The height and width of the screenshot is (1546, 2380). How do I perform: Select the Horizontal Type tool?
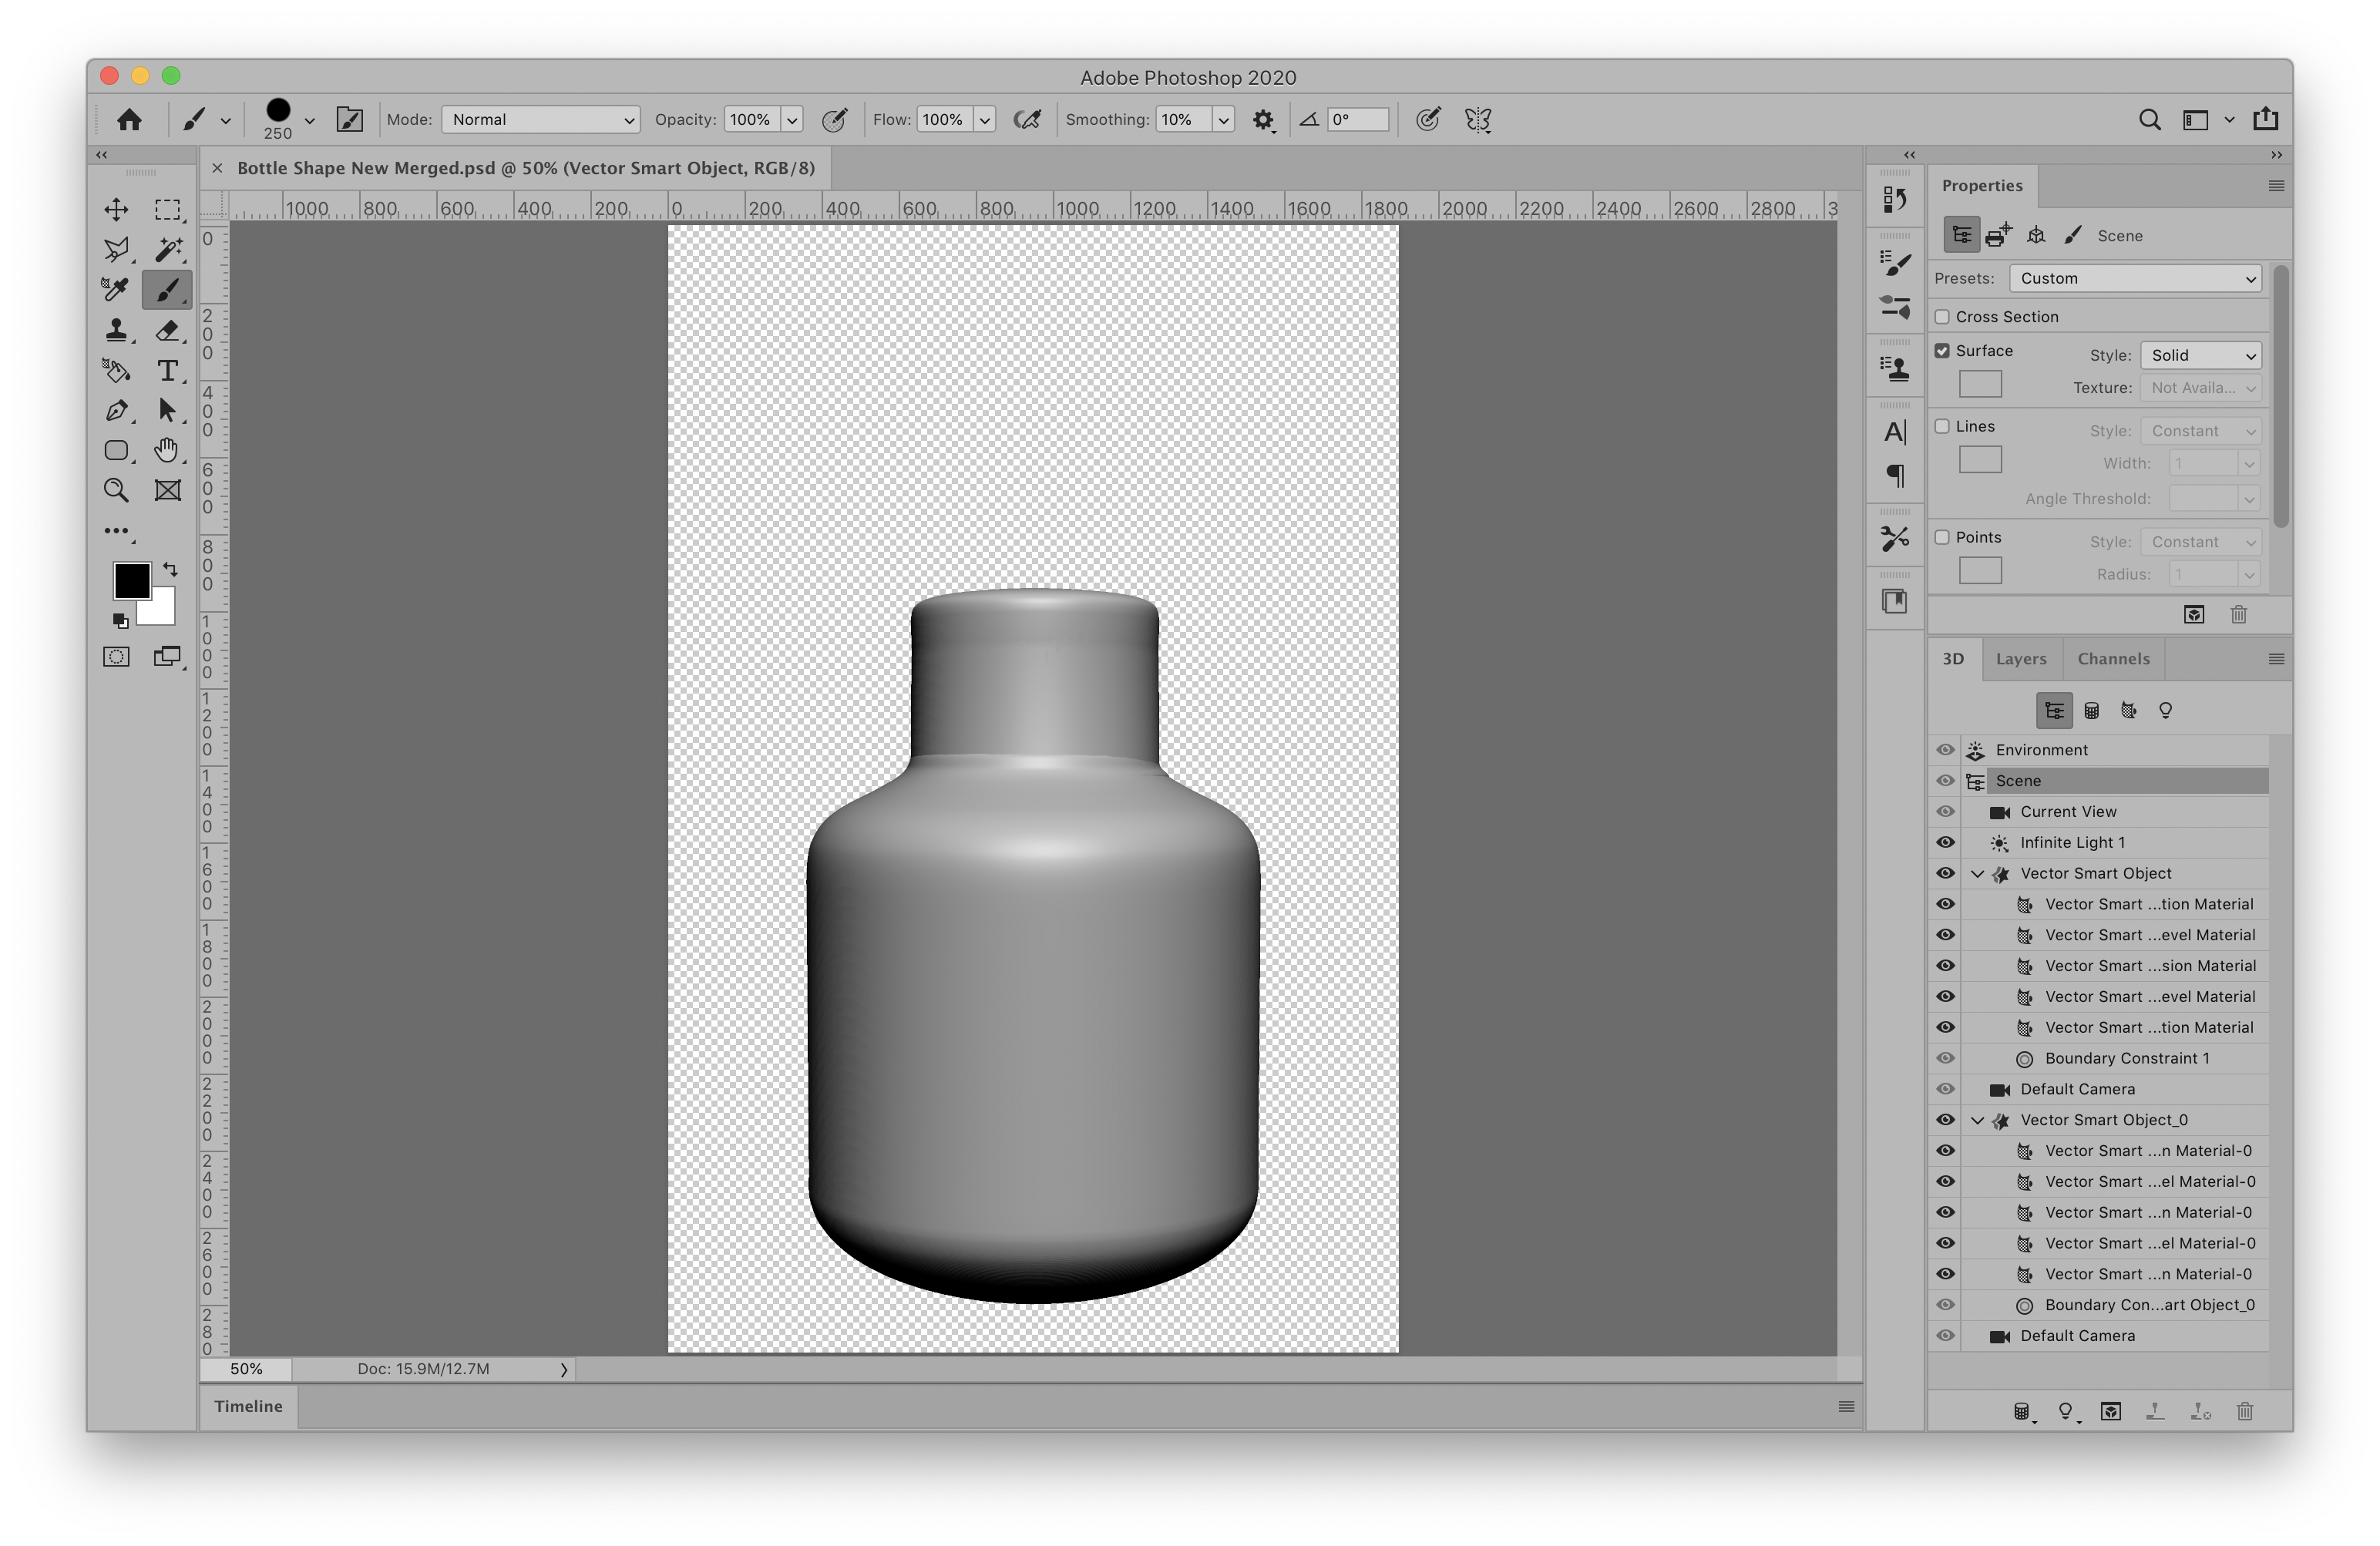coord(167,371)
